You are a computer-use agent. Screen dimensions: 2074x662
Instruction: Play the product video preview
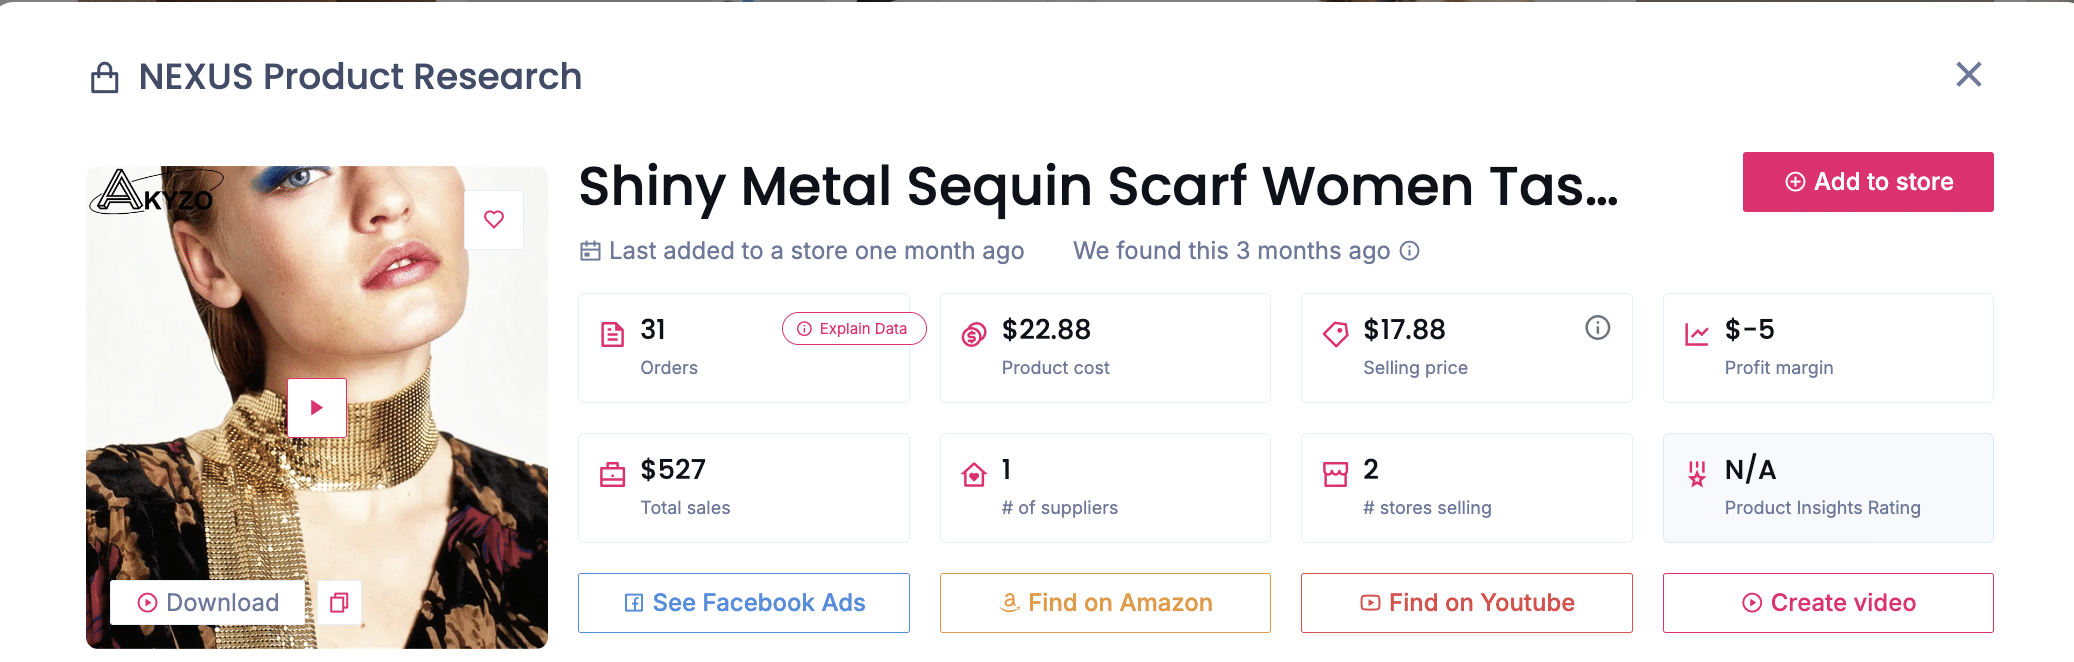(x=317, y=407)
